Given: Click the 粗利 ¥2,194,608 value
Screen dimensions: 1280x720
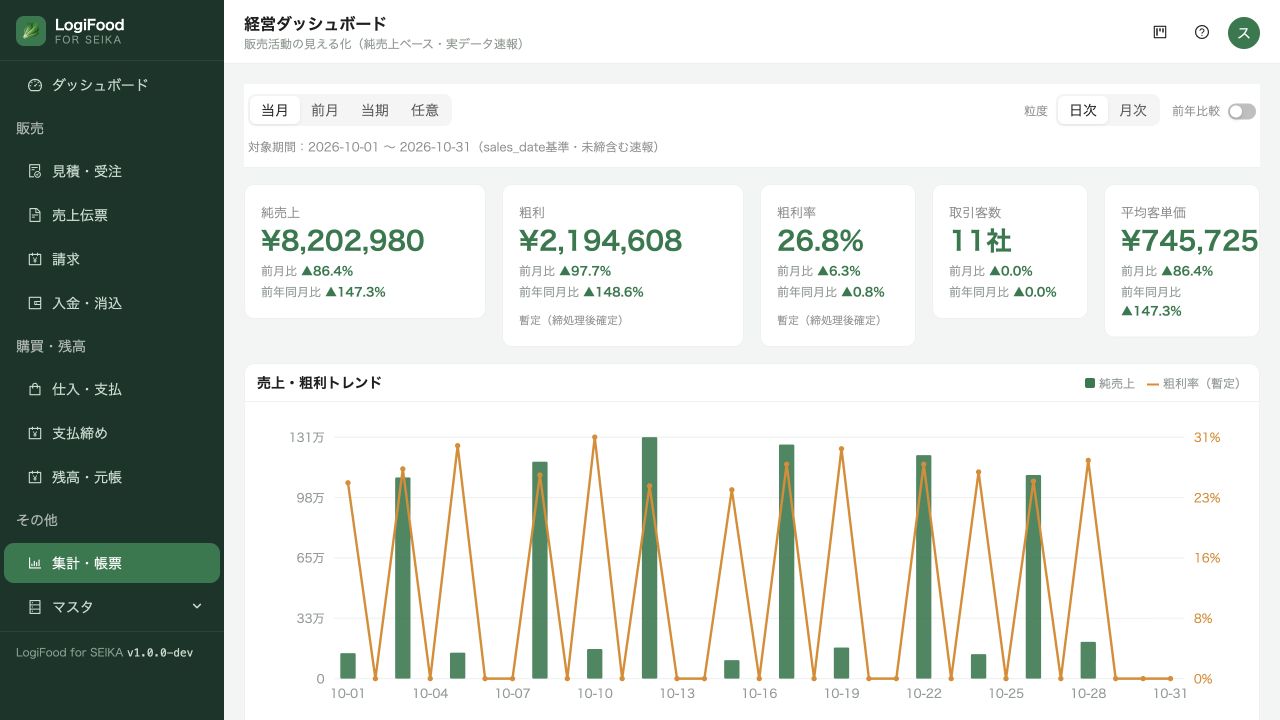Looking at the screenshot, I should point(601,241).
